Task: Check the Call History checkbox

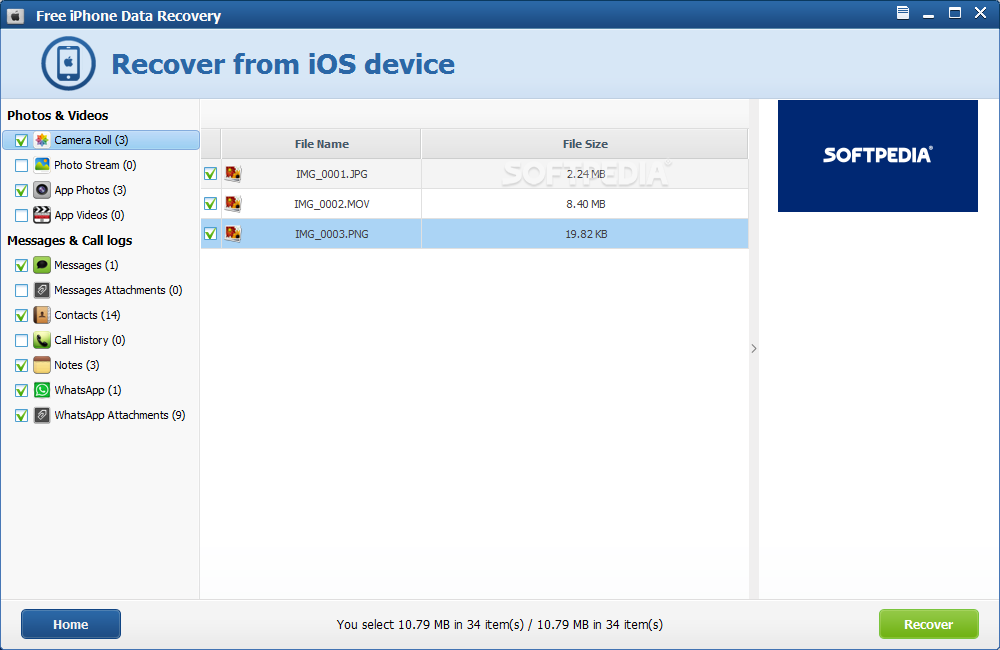Action: click(21, 340)
